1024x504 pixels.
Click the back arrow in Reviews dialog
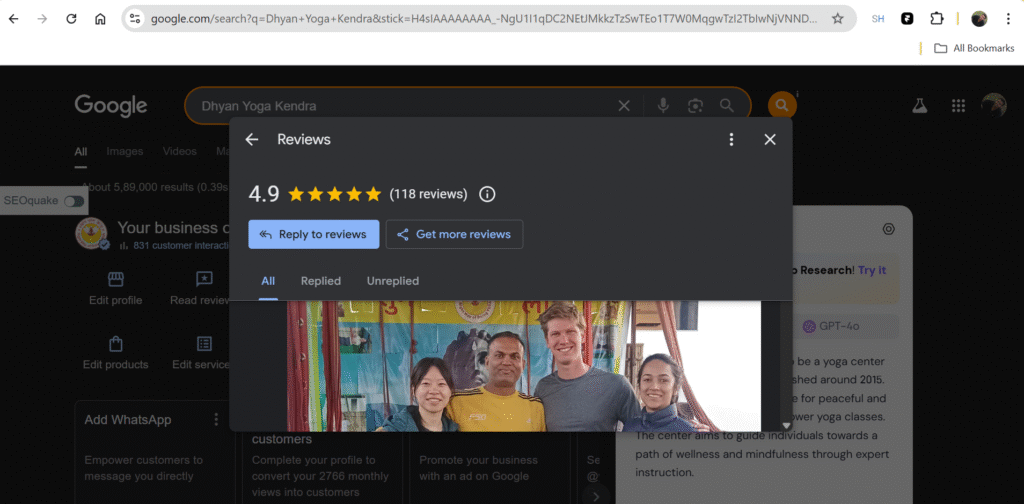[x=252, y=140]
